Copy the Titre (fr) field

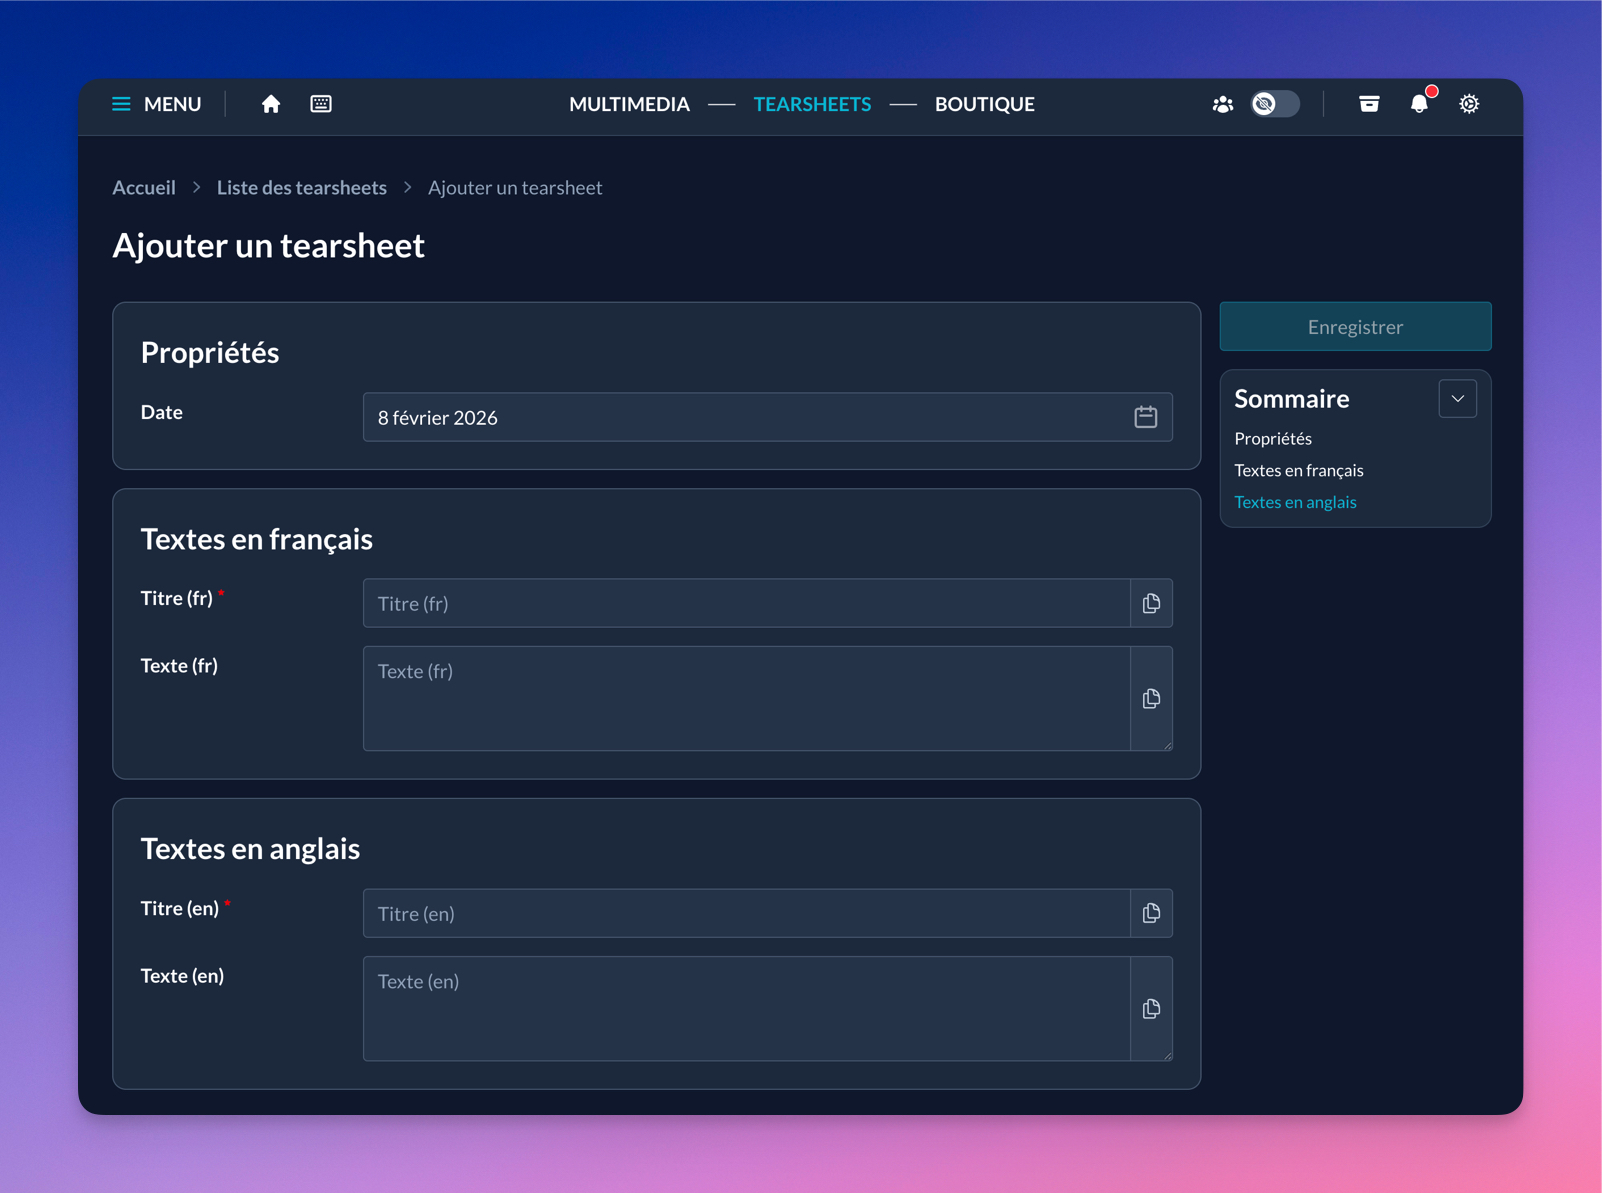[1152, 603]
